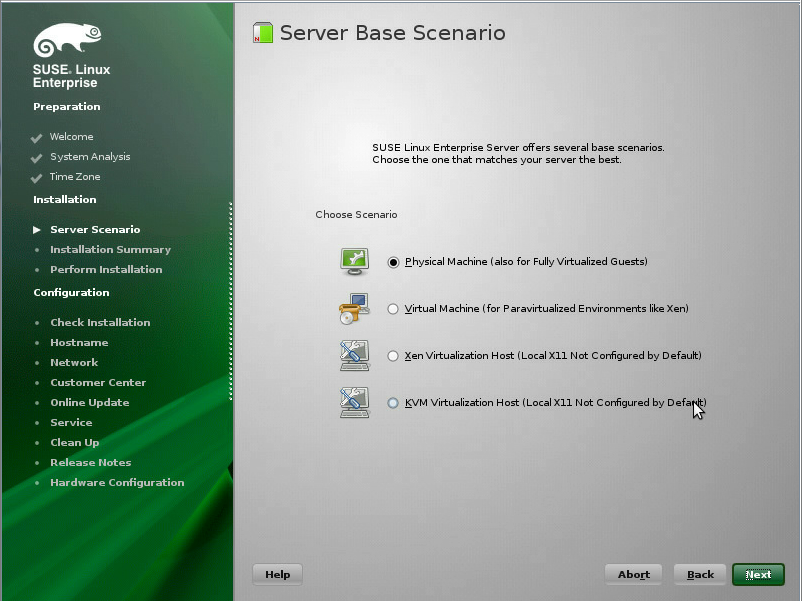This screenshot has height=601, width=802.
Task: Click the Choose Scenario group label
Action: (357, 215)
